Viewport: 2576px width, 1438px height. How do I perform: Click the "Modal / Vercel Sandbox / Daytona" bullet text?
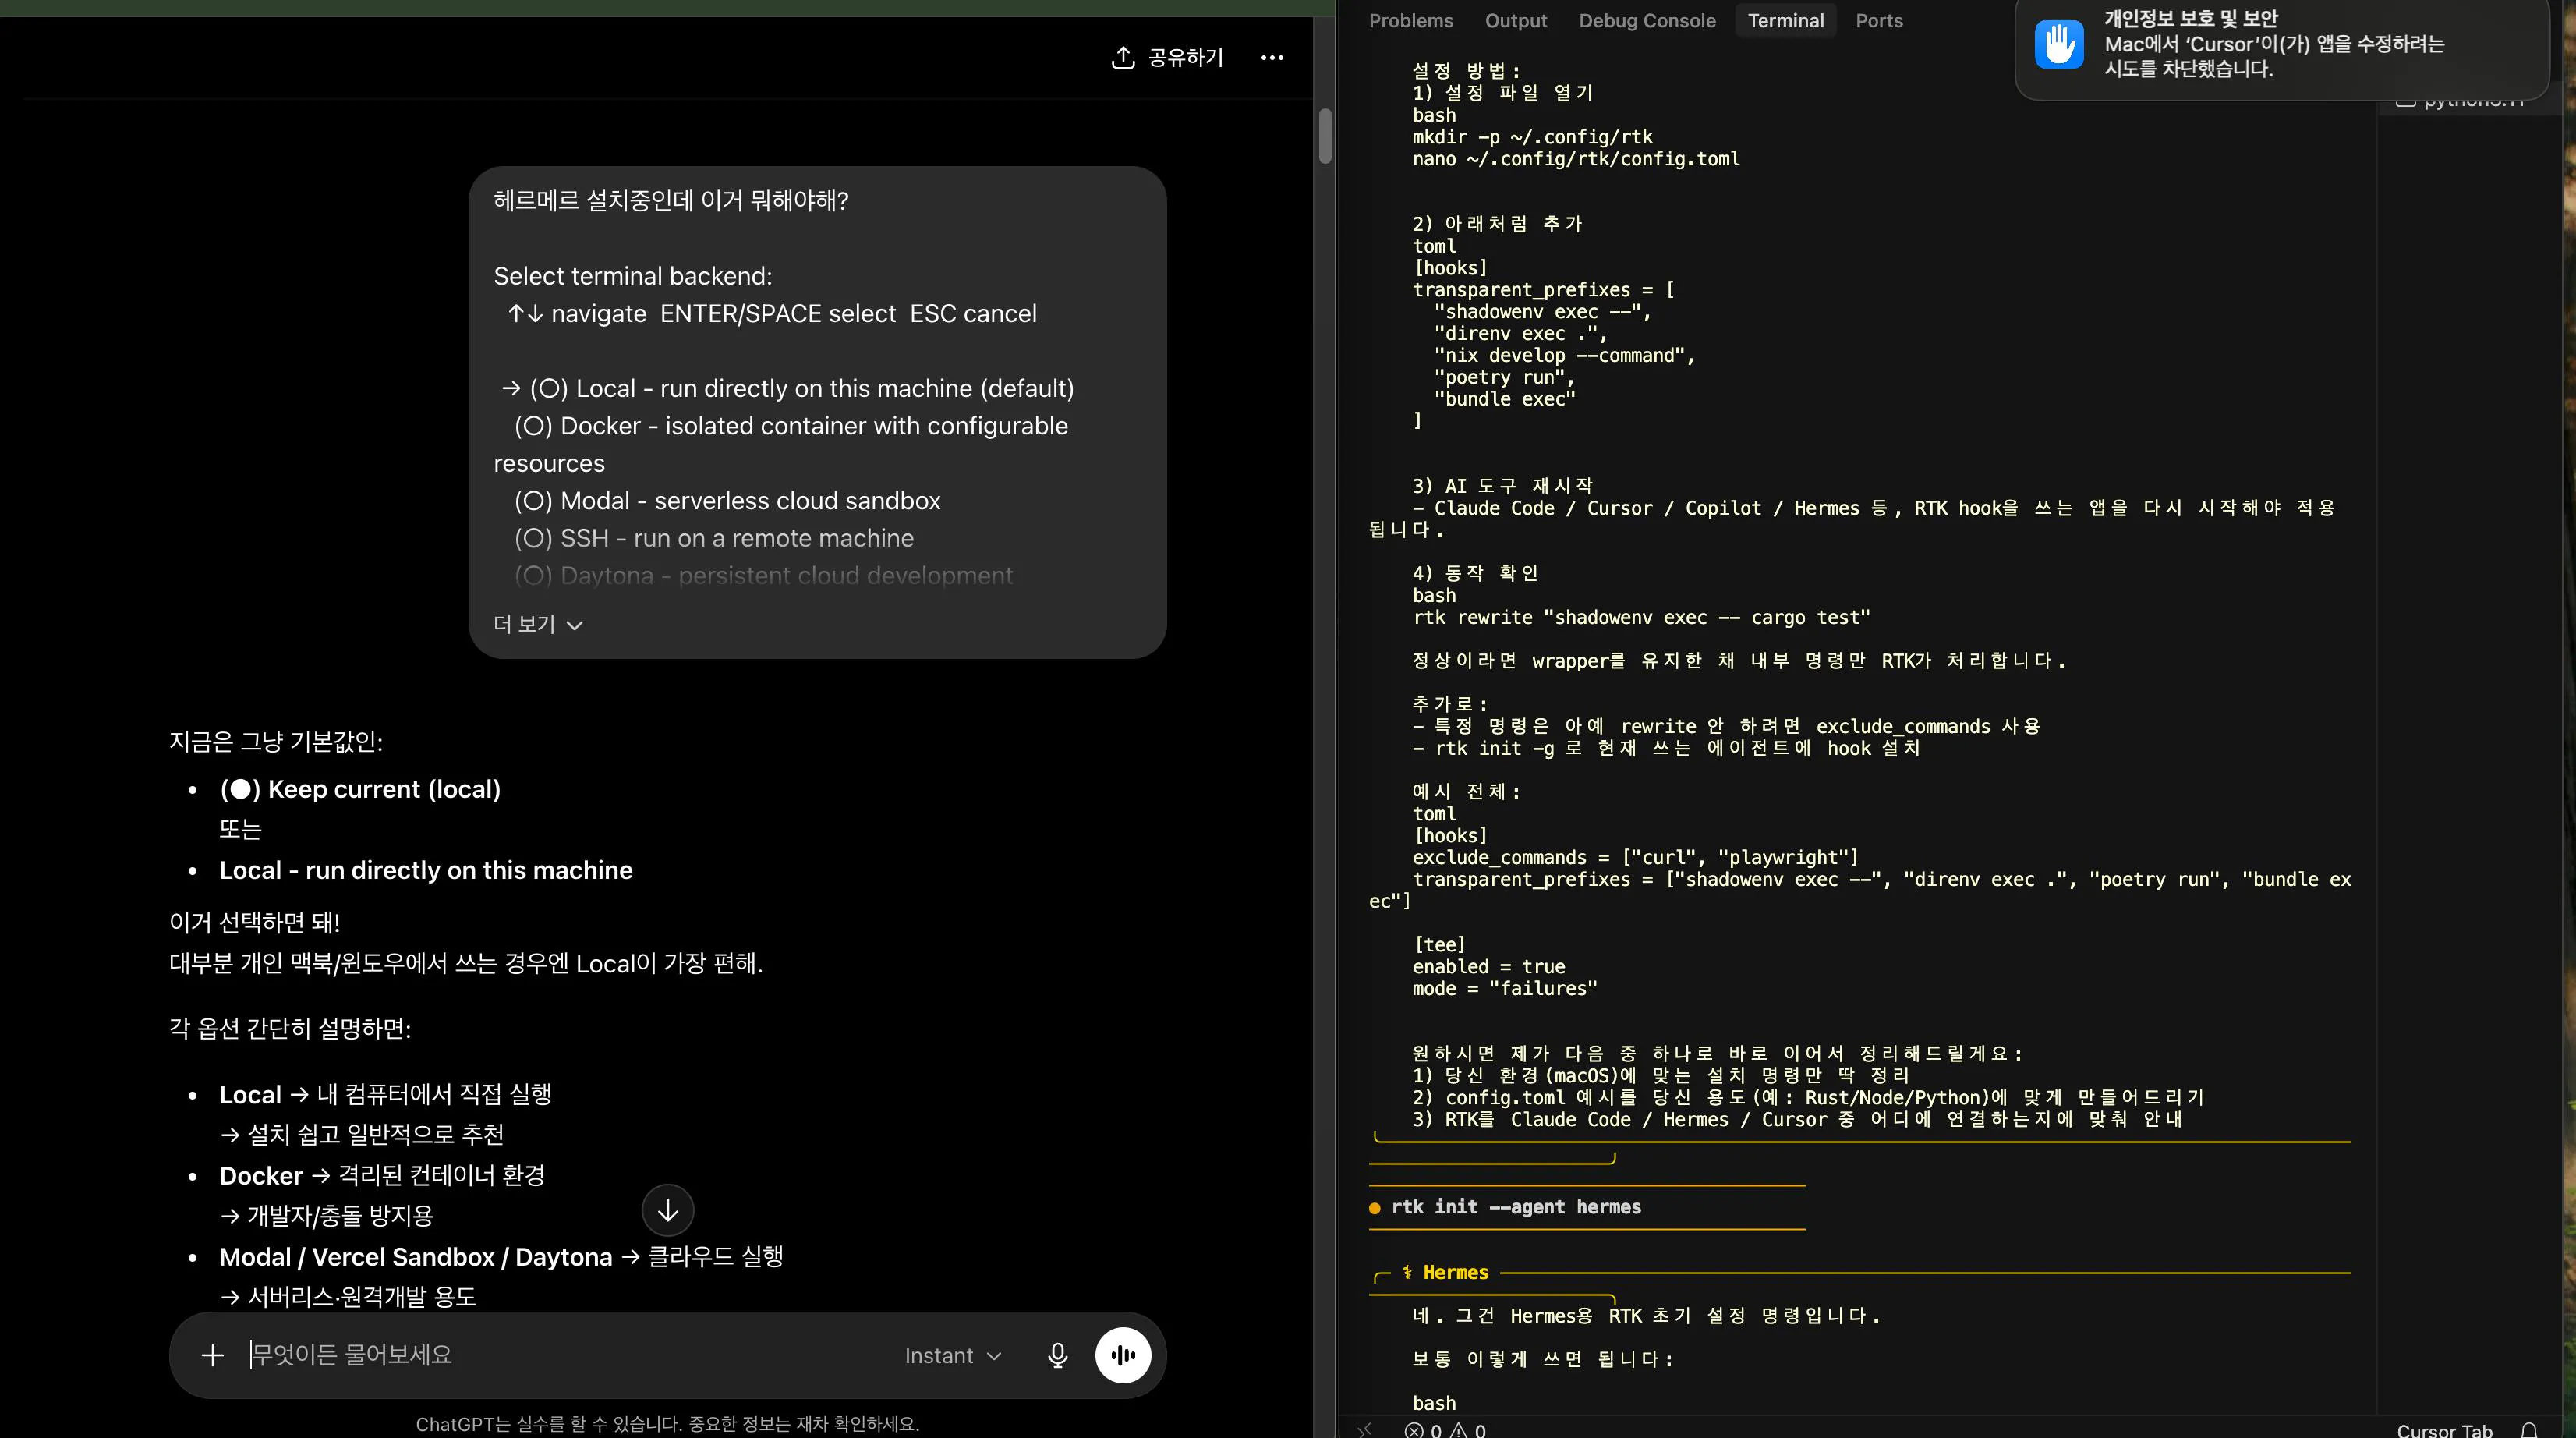coord(415,1257)
